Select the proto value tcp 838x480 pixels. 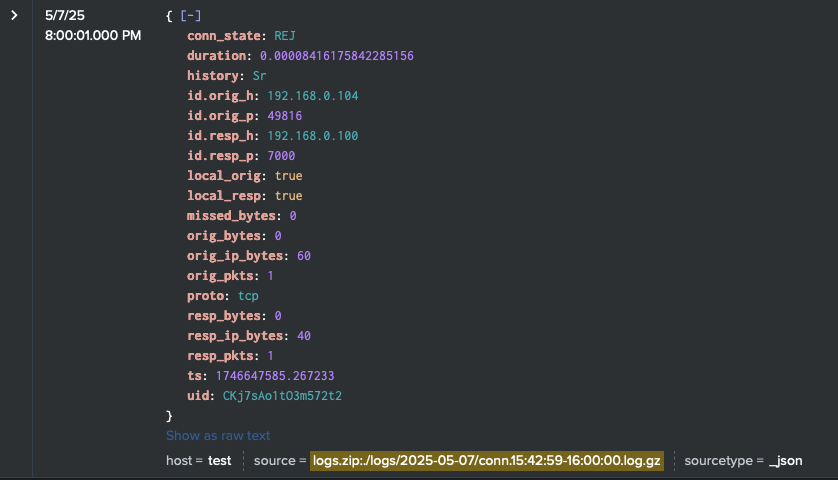tap(249, 296)
